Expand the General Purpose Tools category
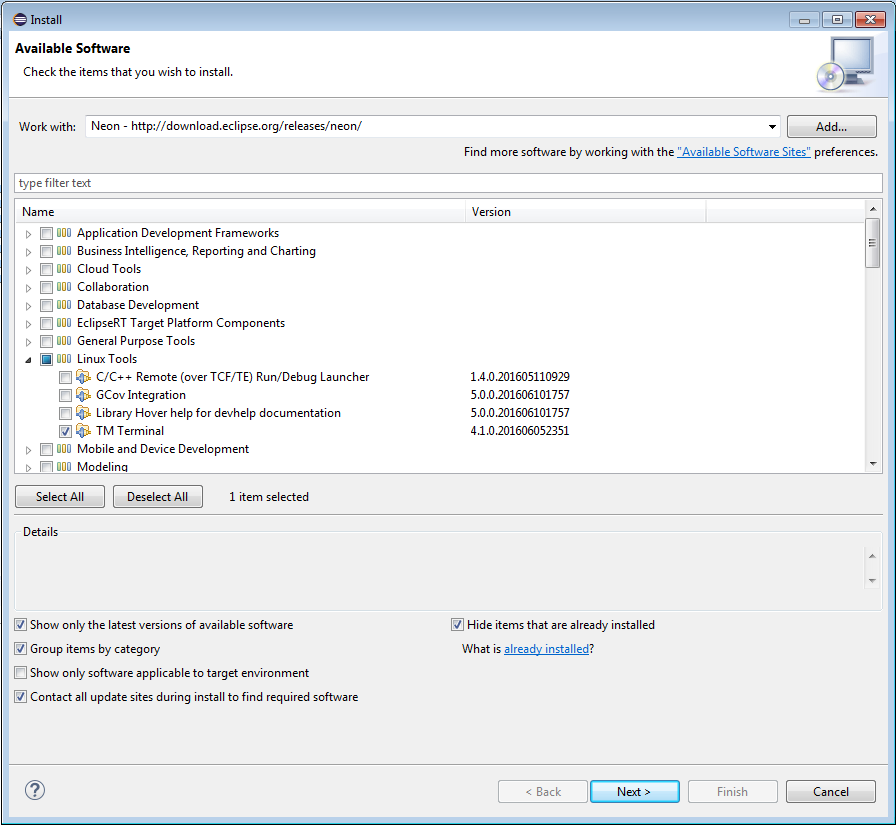This screenshot has height=826, width=896. pyautogui.click(x=28, y=342)
